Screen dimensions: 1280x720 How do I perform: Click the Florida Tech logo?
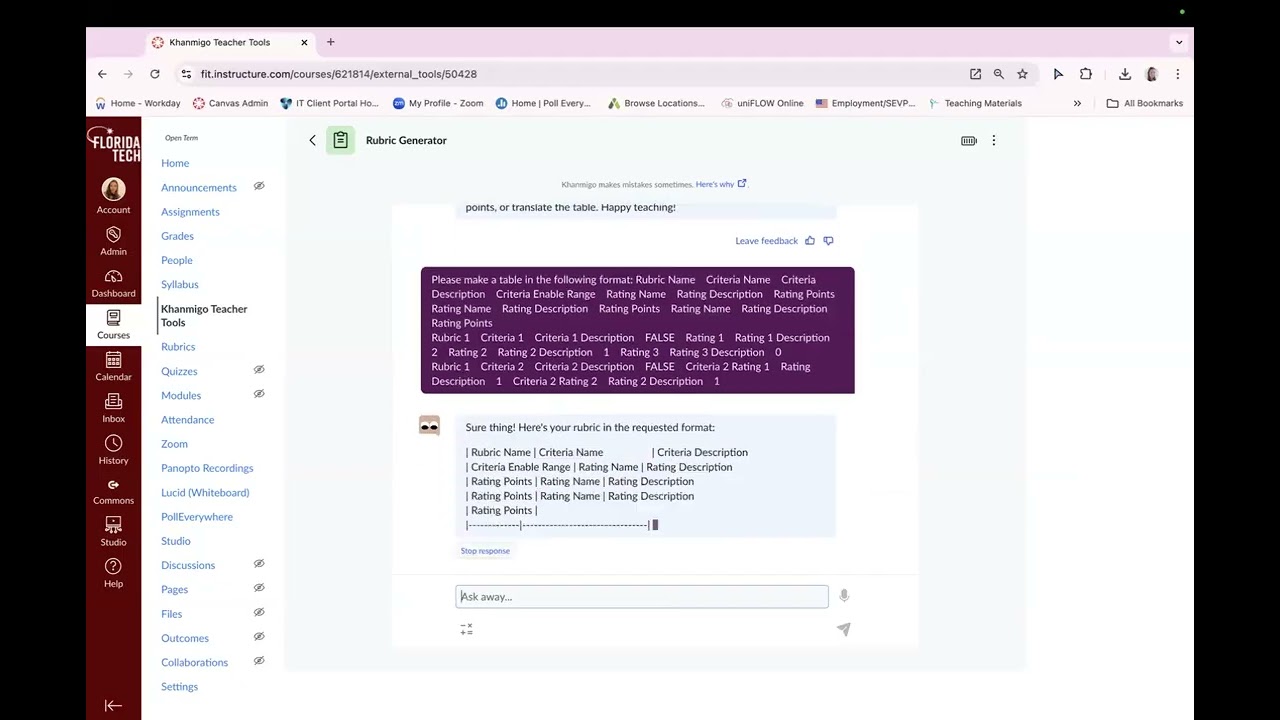pos(113,143)
